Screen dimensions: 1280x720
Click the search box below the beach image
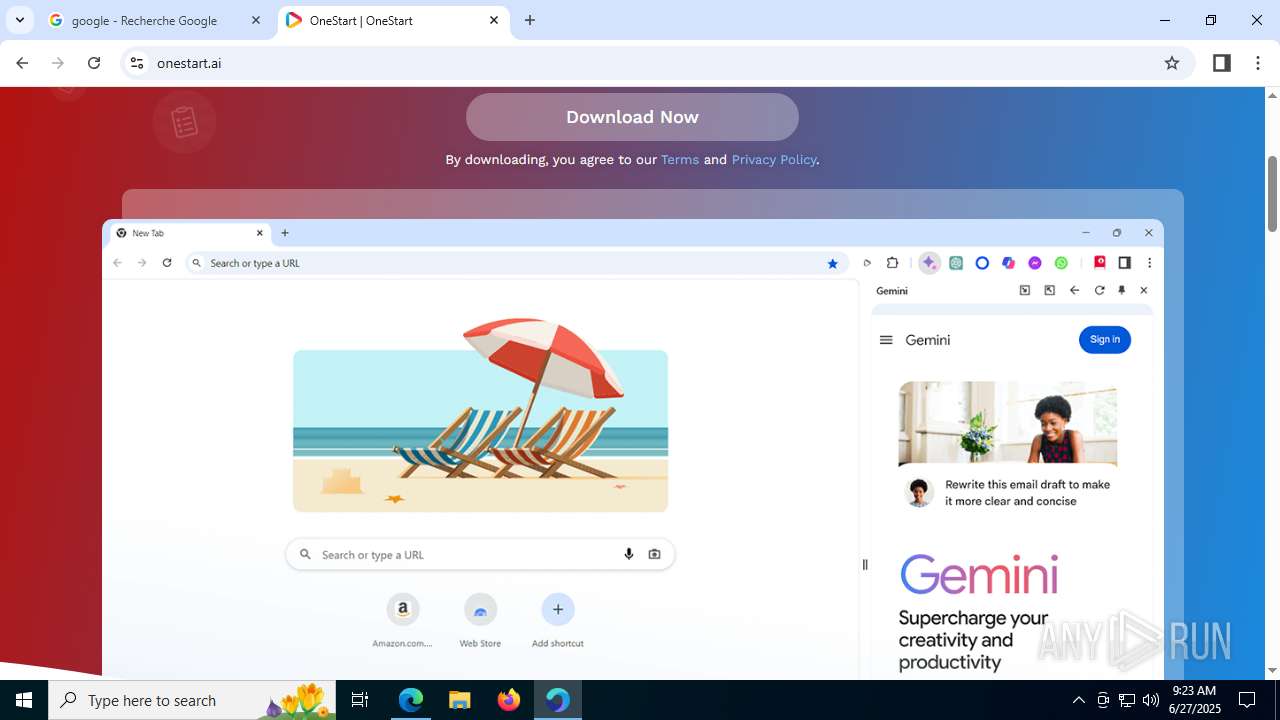click(x=480, y=554)
